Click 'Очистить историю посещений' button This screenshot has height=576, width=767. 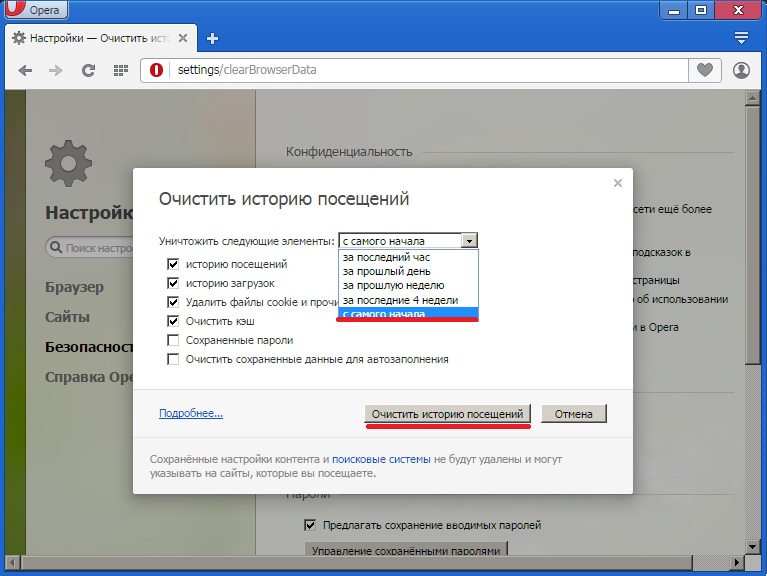coord(448,414)
